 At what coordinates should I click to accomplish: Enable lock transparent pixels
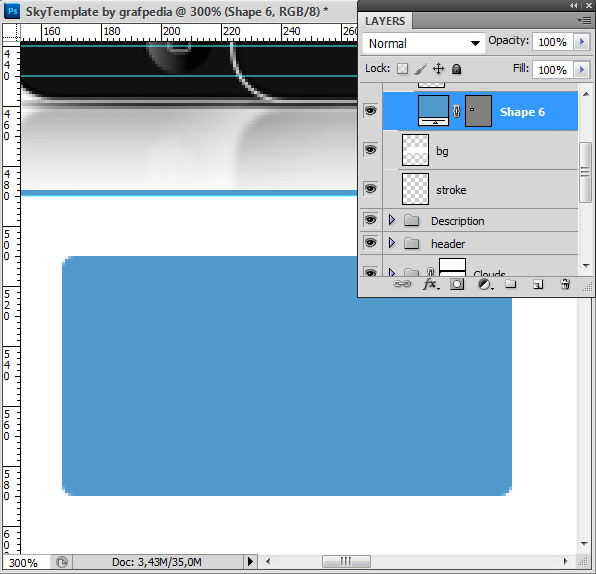[402, 69]
